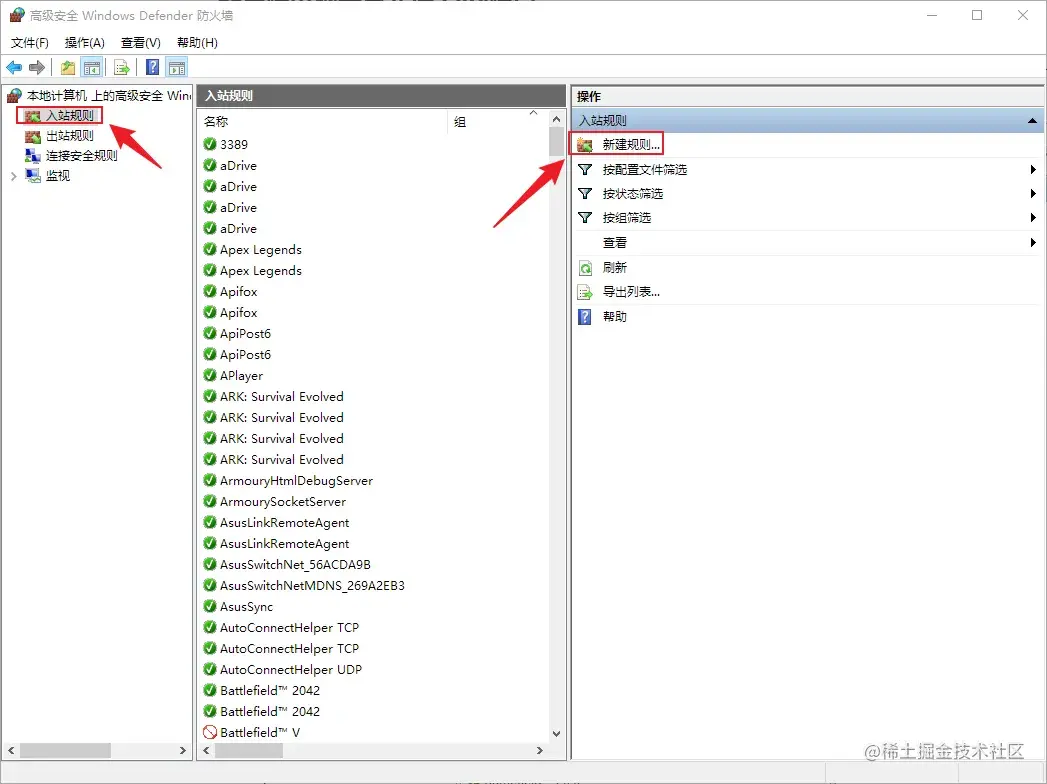Click the green check next to APlayer rule
This screenshot has height=784, width=1047.
[x=210, y=375]
